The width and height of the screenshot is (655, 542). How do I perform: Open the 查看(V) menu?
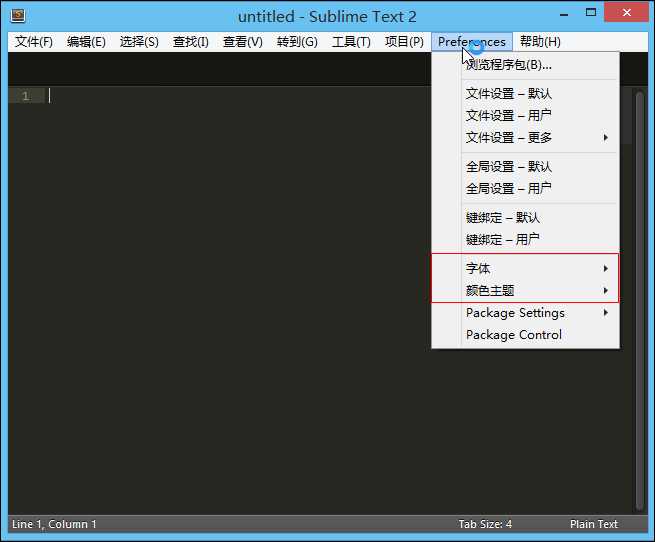(243, 42)
